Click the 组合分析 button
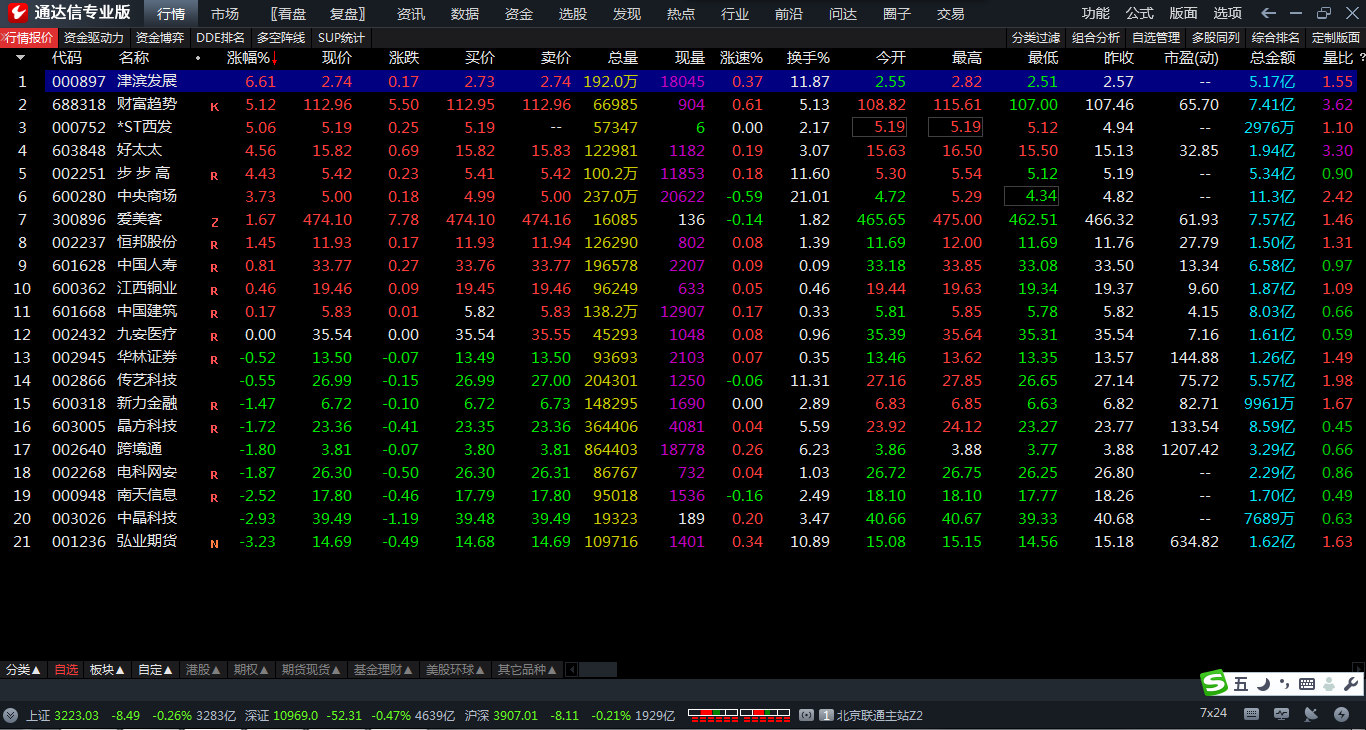Viewport: 1366px width, 730px height. click(1096, 37)
